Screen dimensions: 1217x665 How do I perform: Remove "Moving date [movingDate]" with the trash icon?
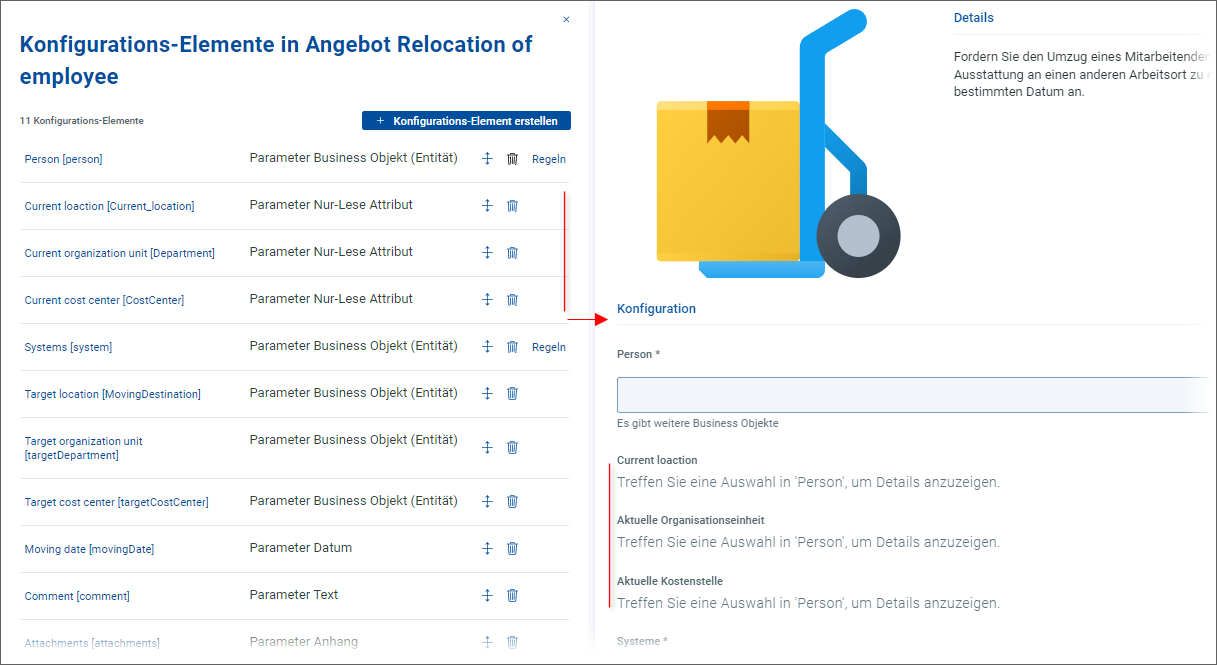coord(512,548)
